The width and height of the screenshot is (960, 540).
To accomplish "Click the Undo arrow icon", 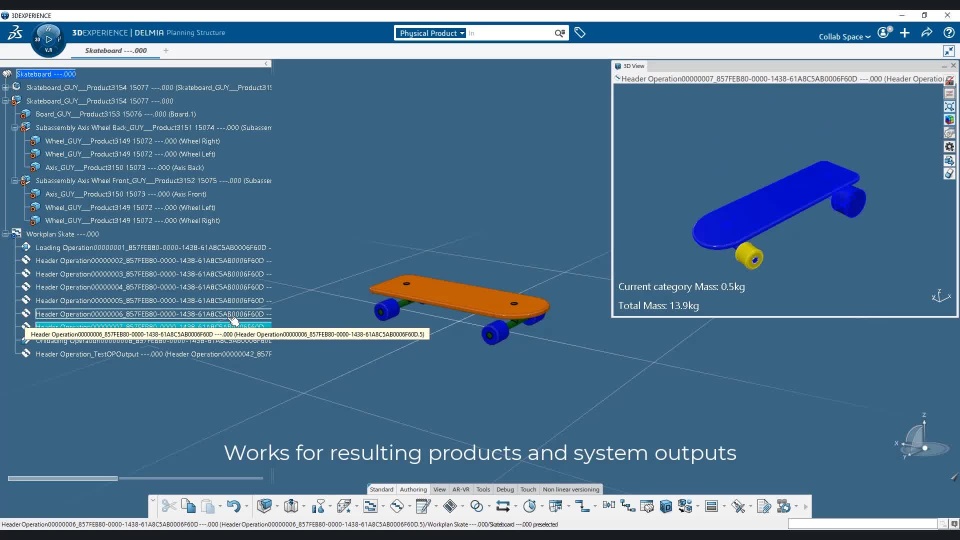I will (233, 506).
